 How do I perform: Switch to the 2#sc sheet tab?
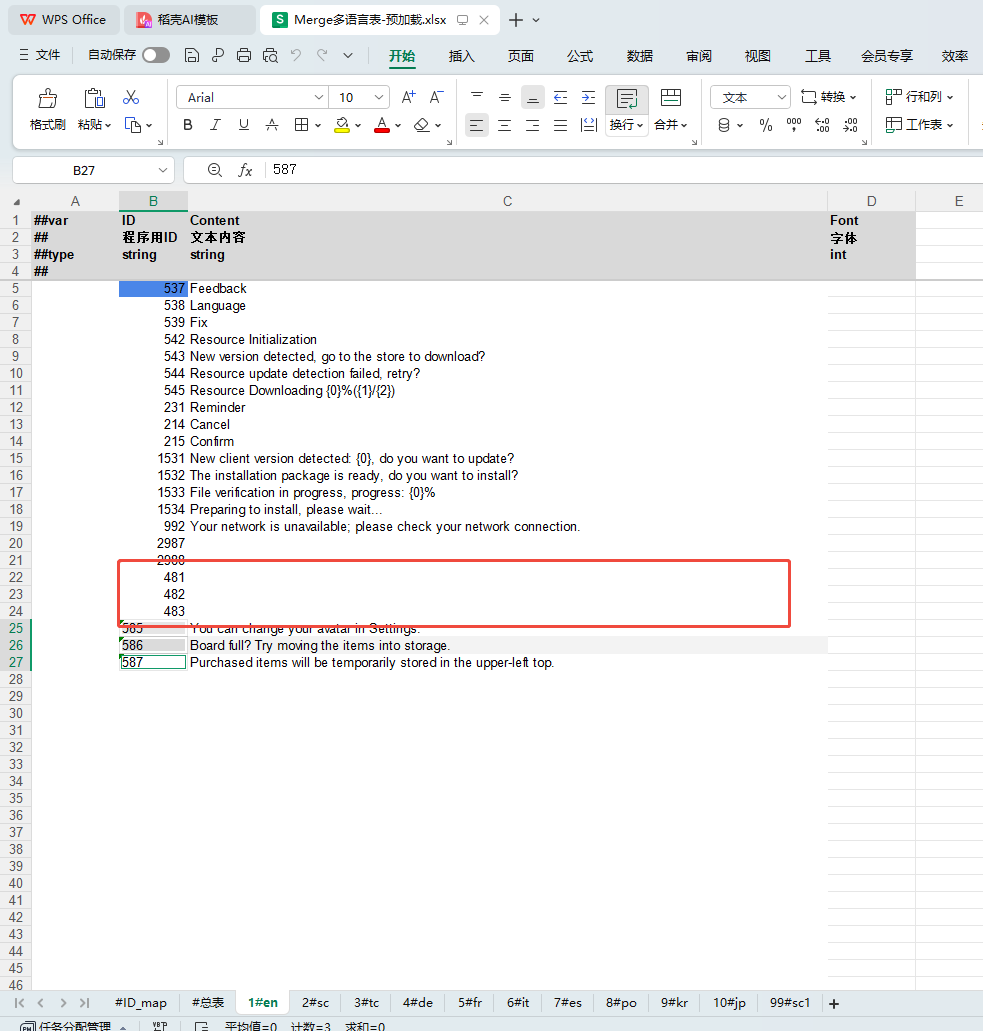315,1002
